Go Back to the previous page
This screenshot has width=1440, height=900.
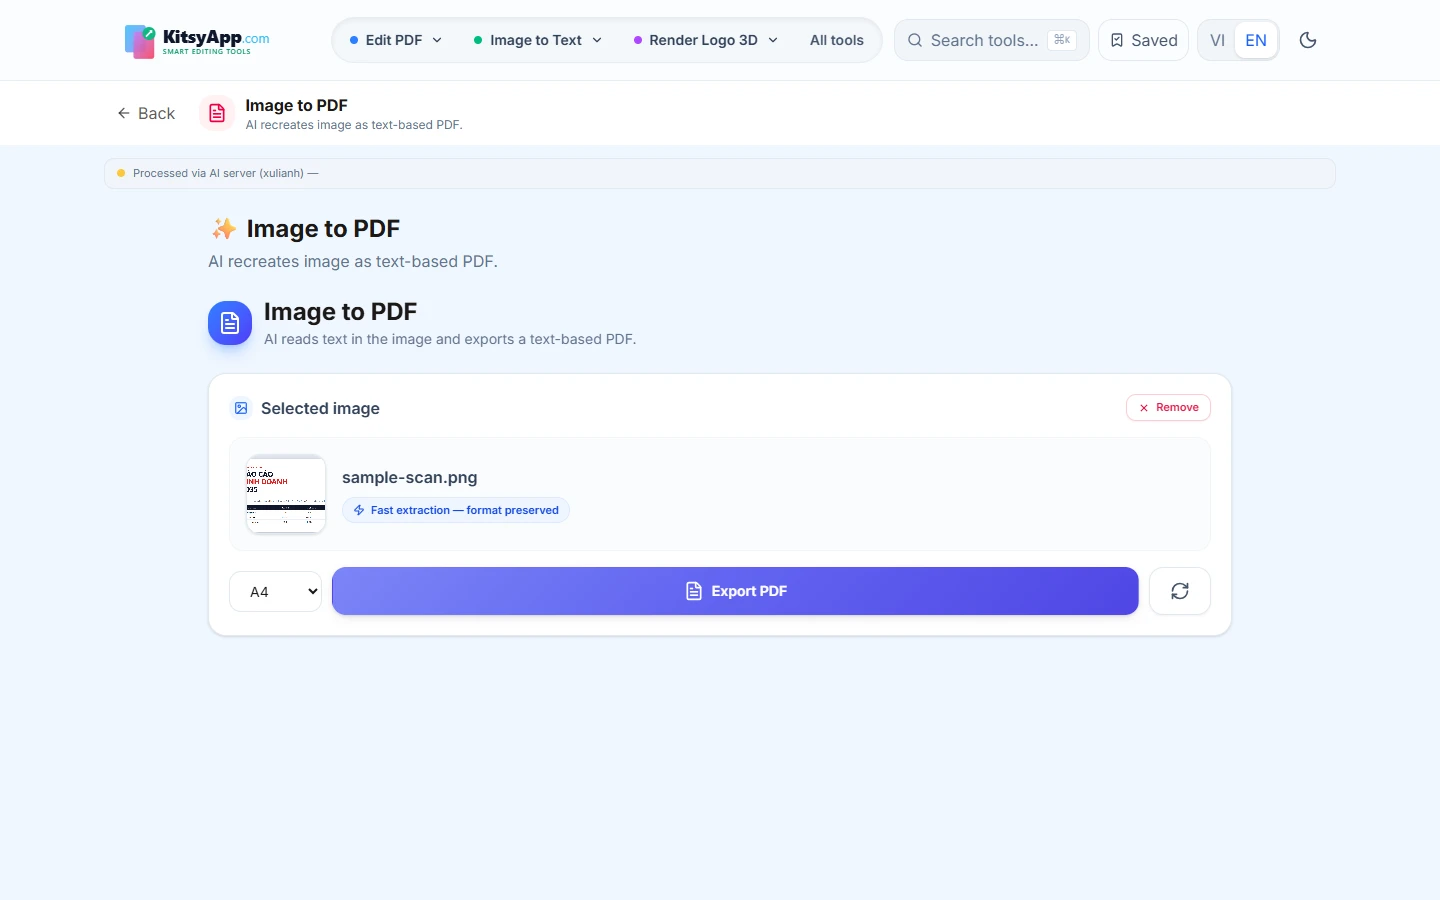pyautogui.click(x=146, y=113)
